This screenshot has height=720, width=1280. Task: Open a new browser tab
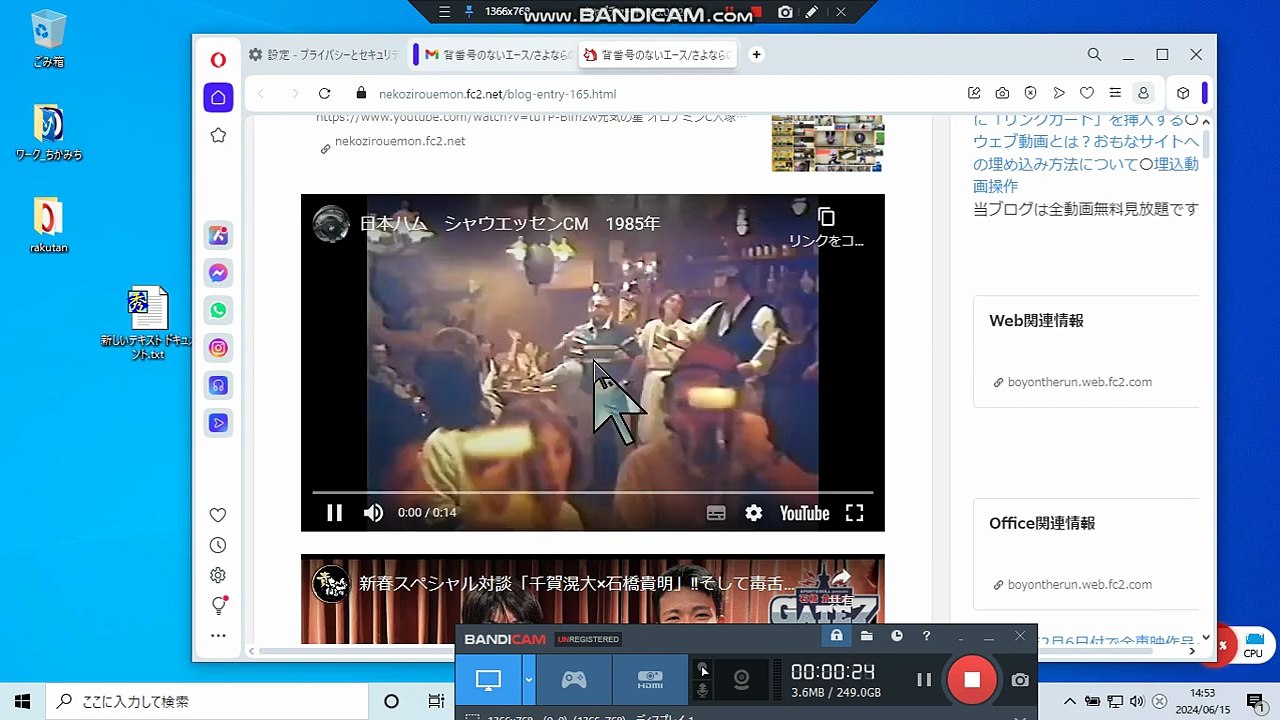756,55
